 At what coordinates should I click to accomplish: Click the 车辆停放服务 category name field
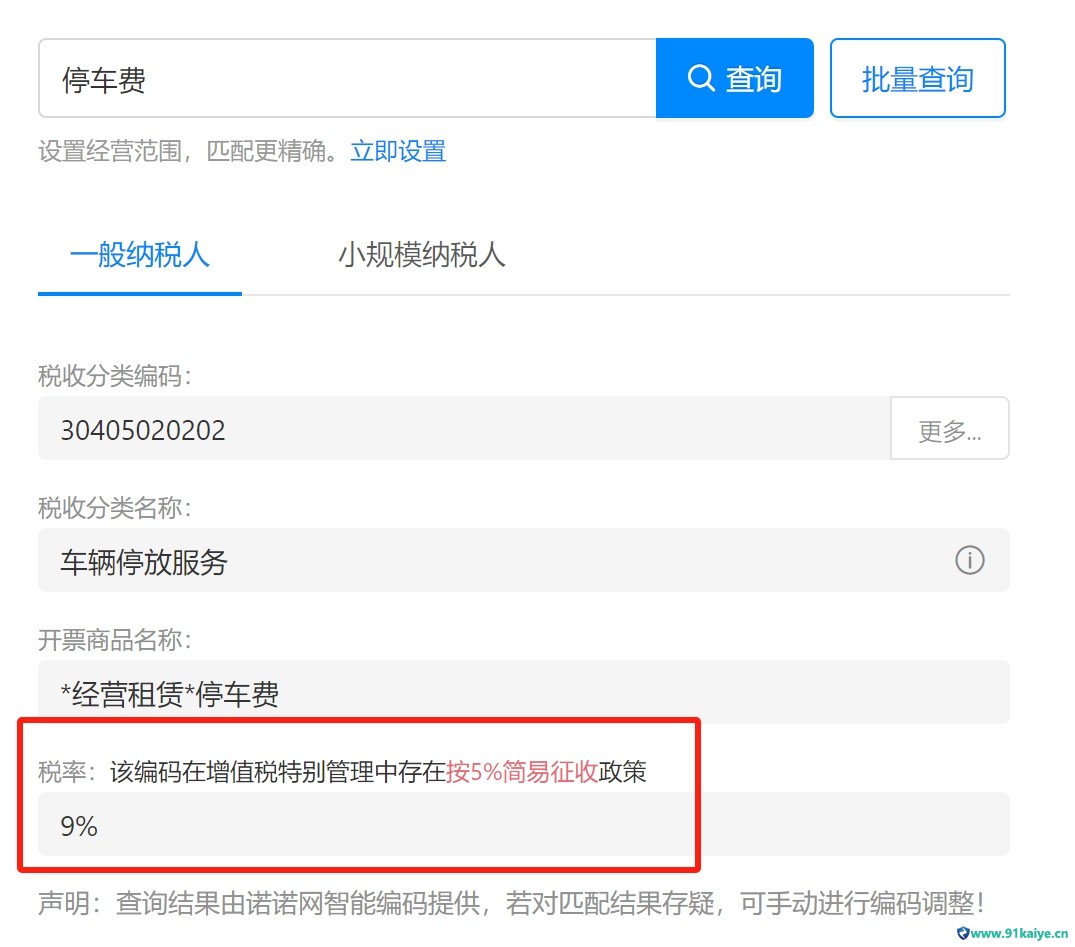click(x=480, y=561)
